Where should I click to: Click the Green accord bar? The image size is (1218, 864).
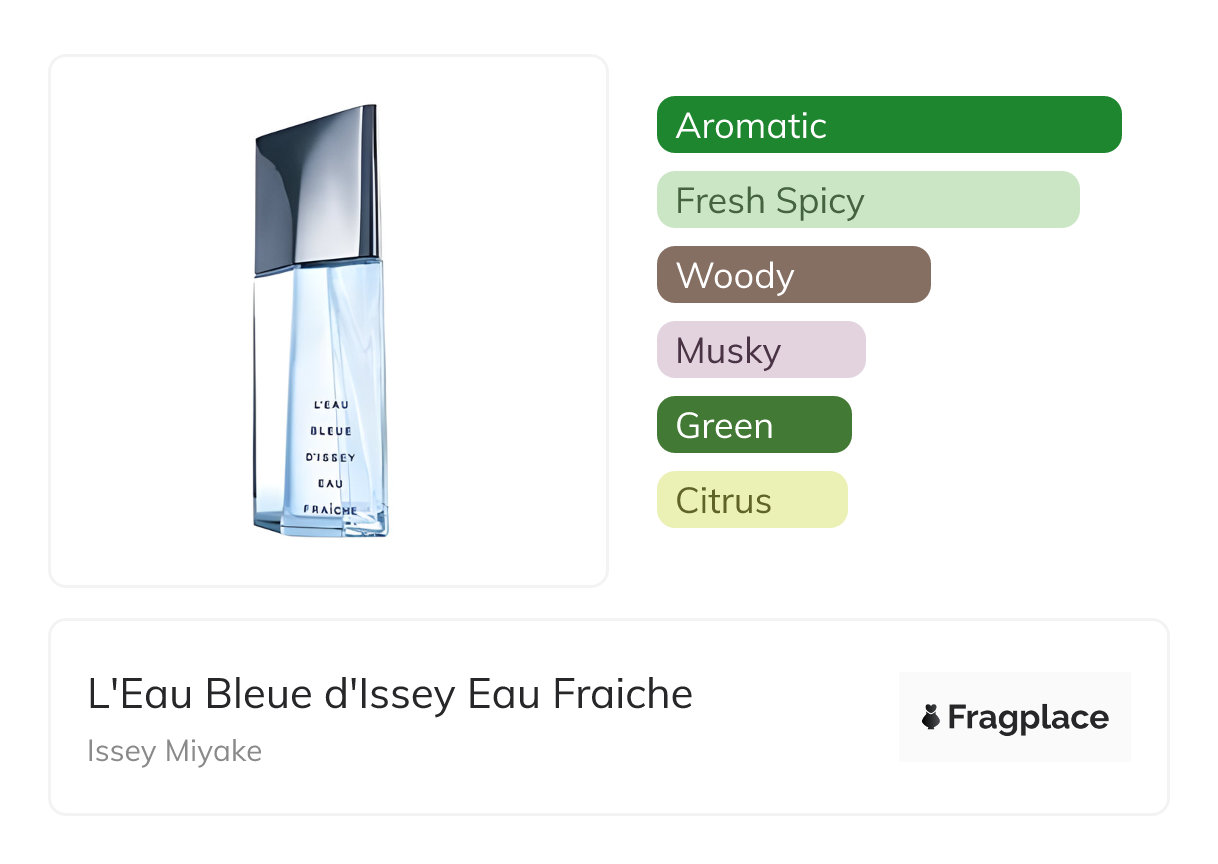753,425
